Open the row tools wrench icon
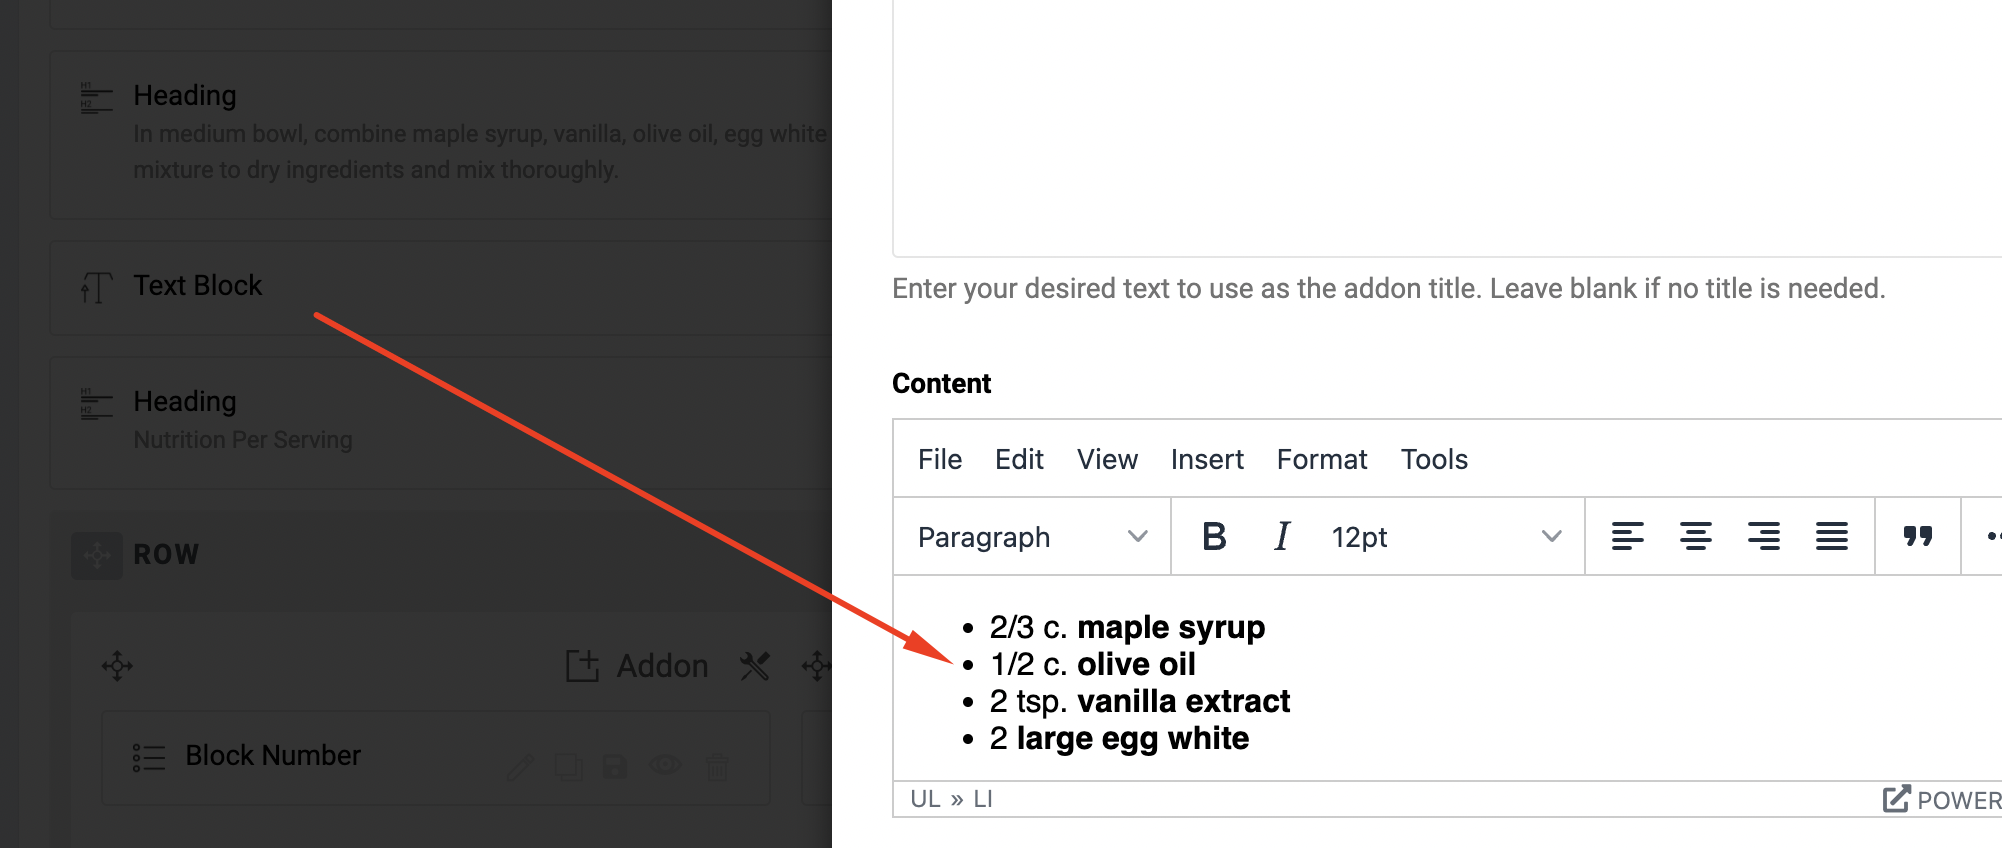 (x=755, y=666)
